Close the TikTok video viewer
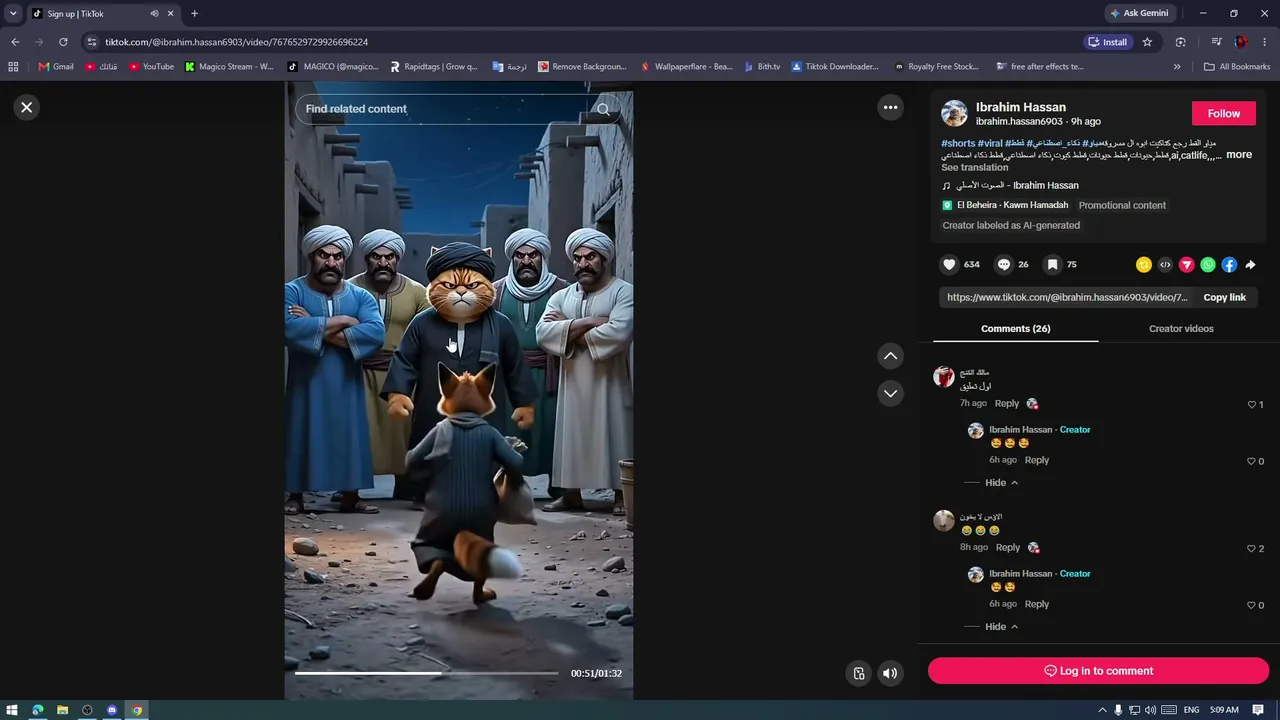Image resolution: width=1280 pixels, height=720 pixels. pyautogui.click(x=27, y=107)
